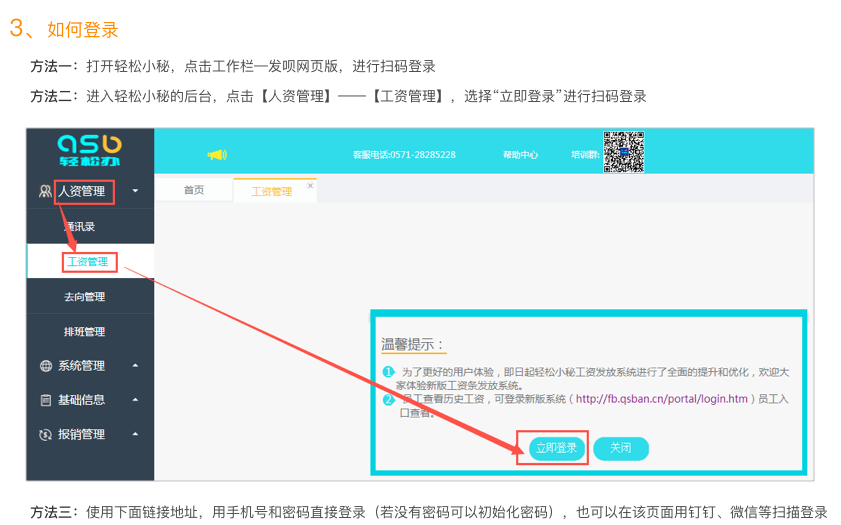This screenshot has width=841, height=525.
Task: Open 报销管理 in the sidebar
Action: pos(81,434)
